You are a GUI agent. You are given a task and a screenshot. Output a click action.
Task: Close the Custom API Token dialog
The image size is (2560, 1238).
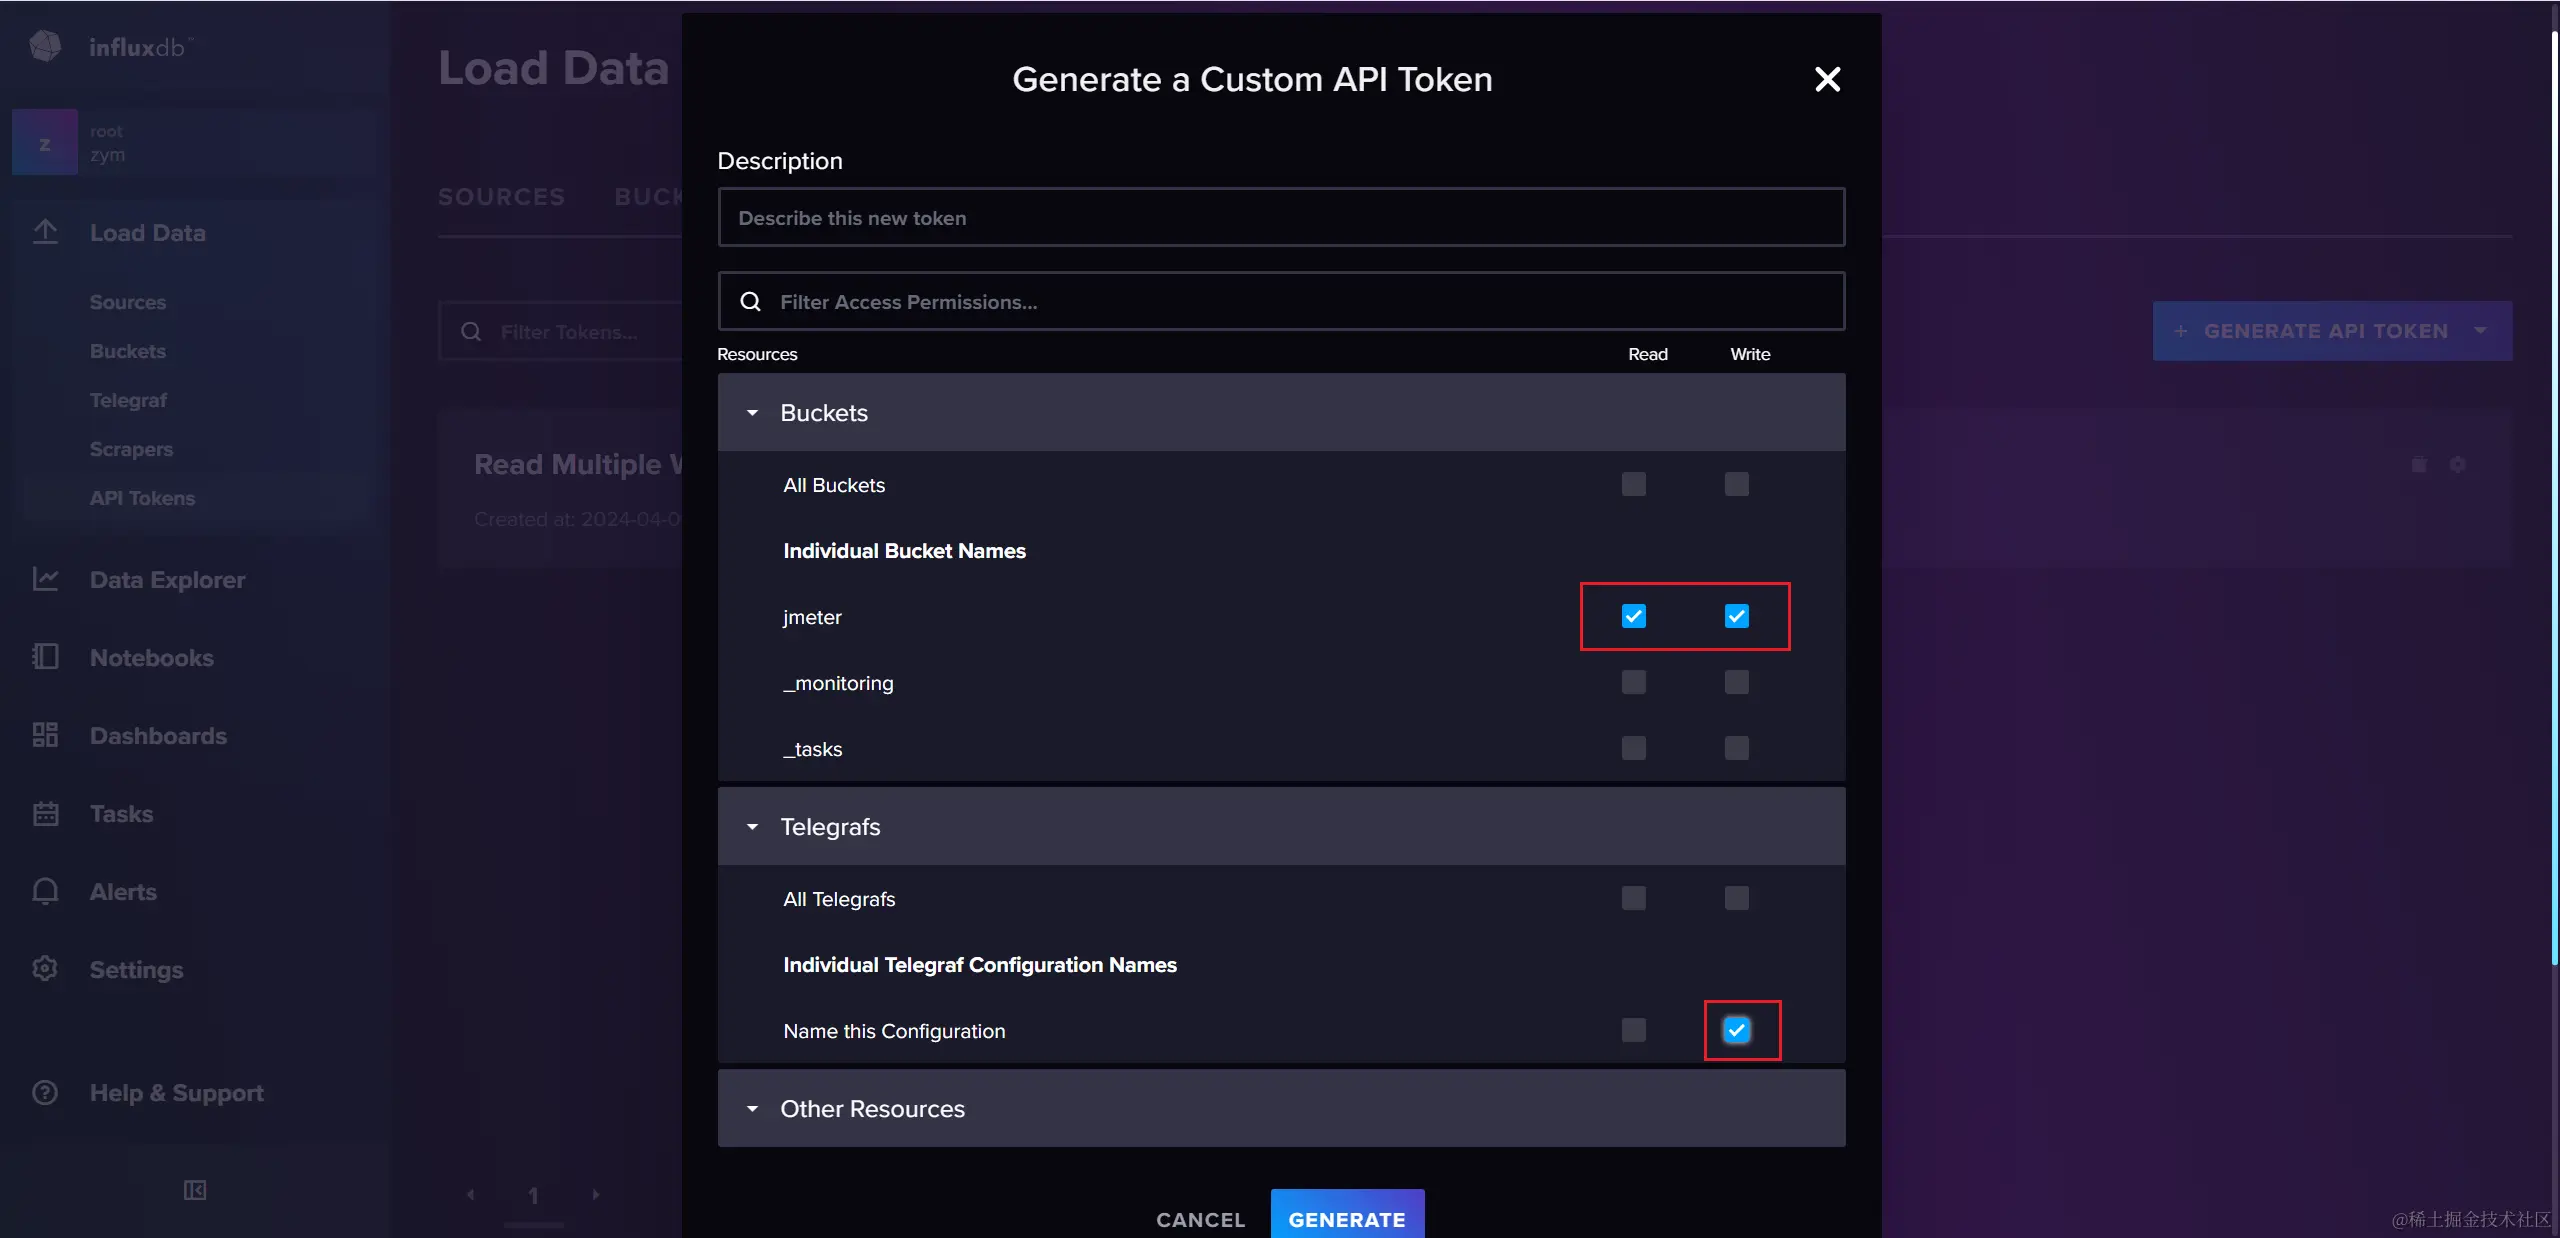click(x=1827, y=79)
